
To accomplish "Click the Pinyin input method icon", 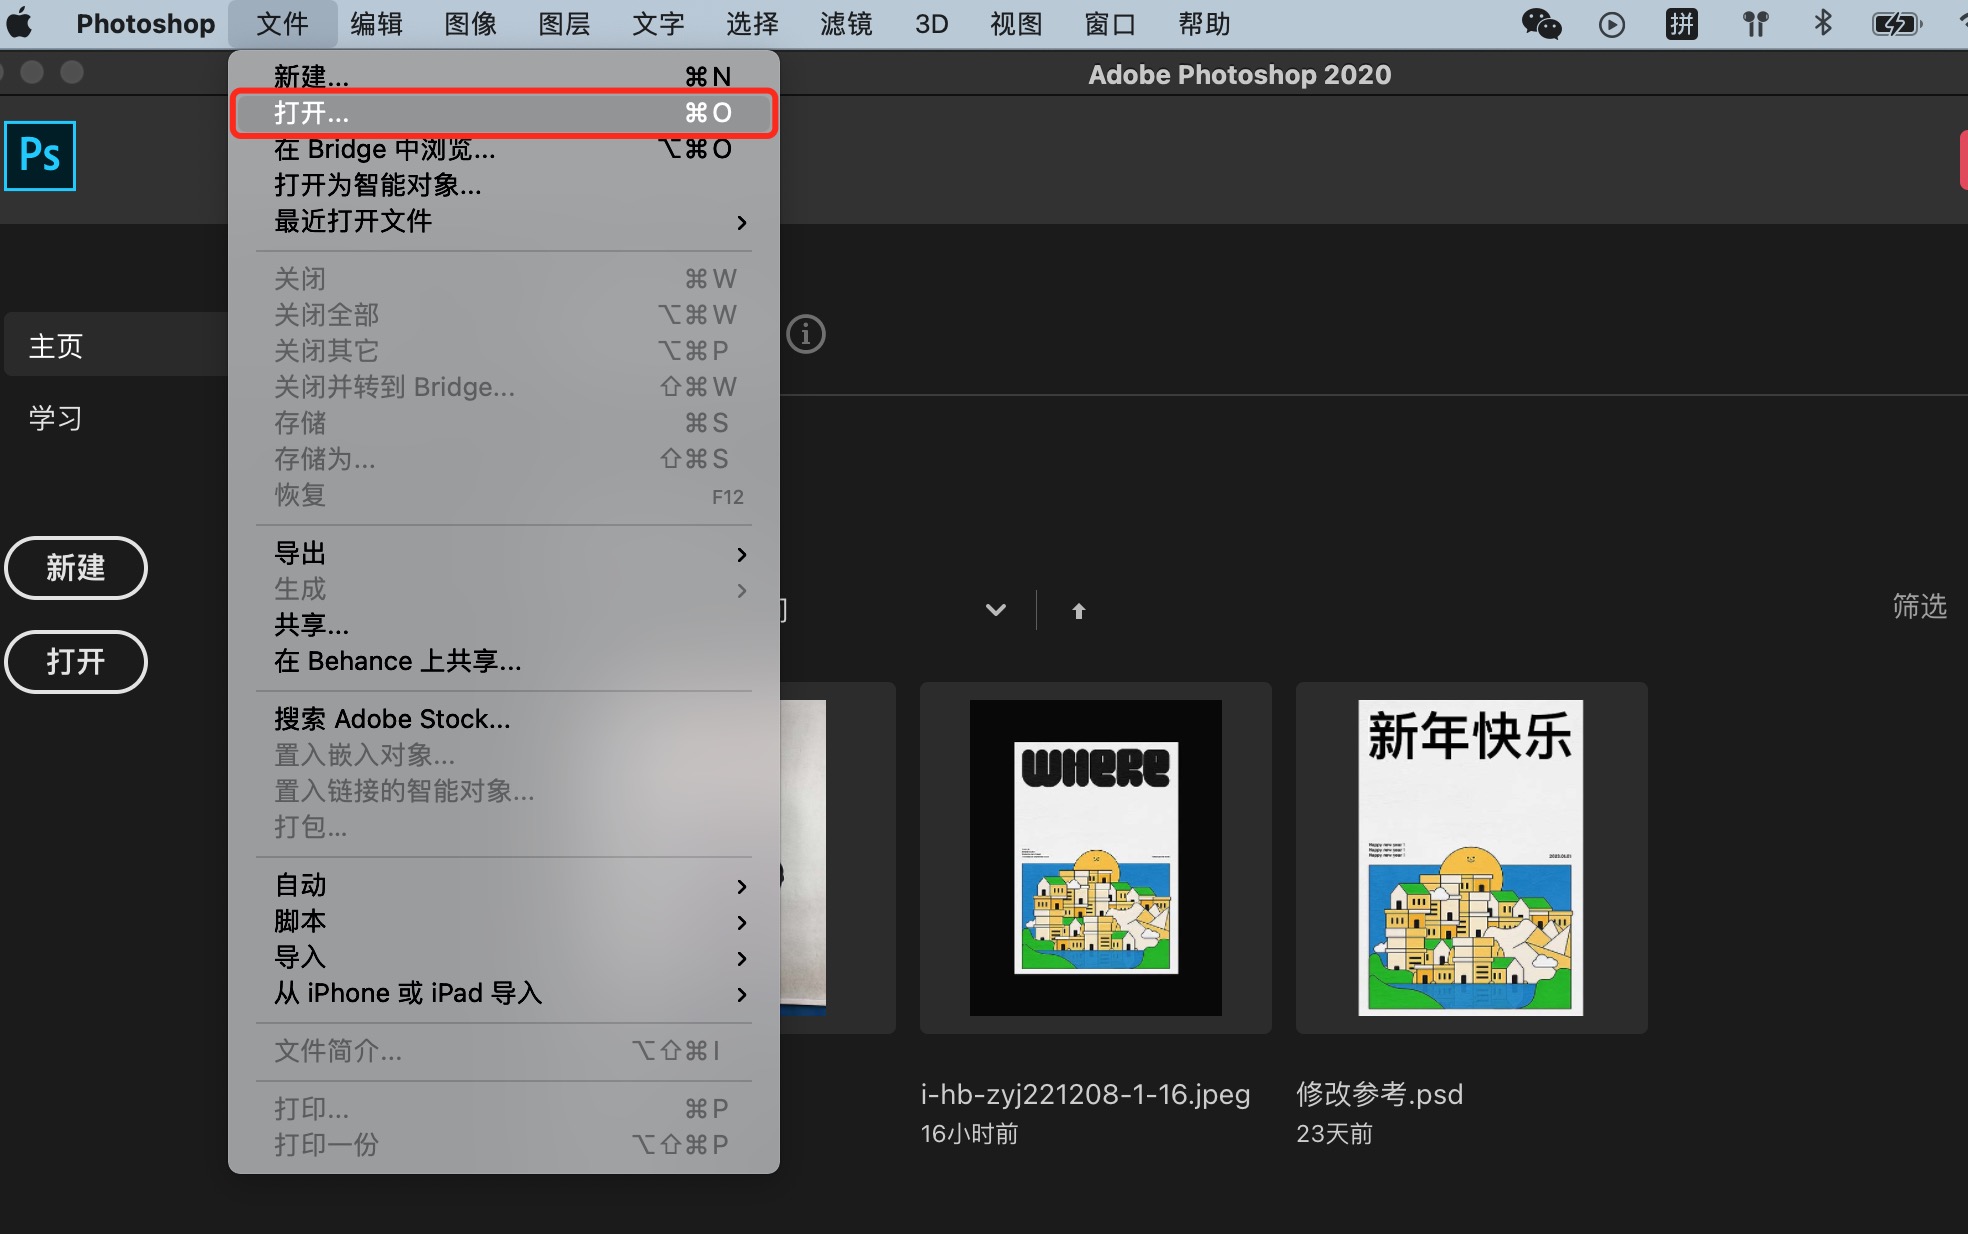I will tap(1682, 24).
